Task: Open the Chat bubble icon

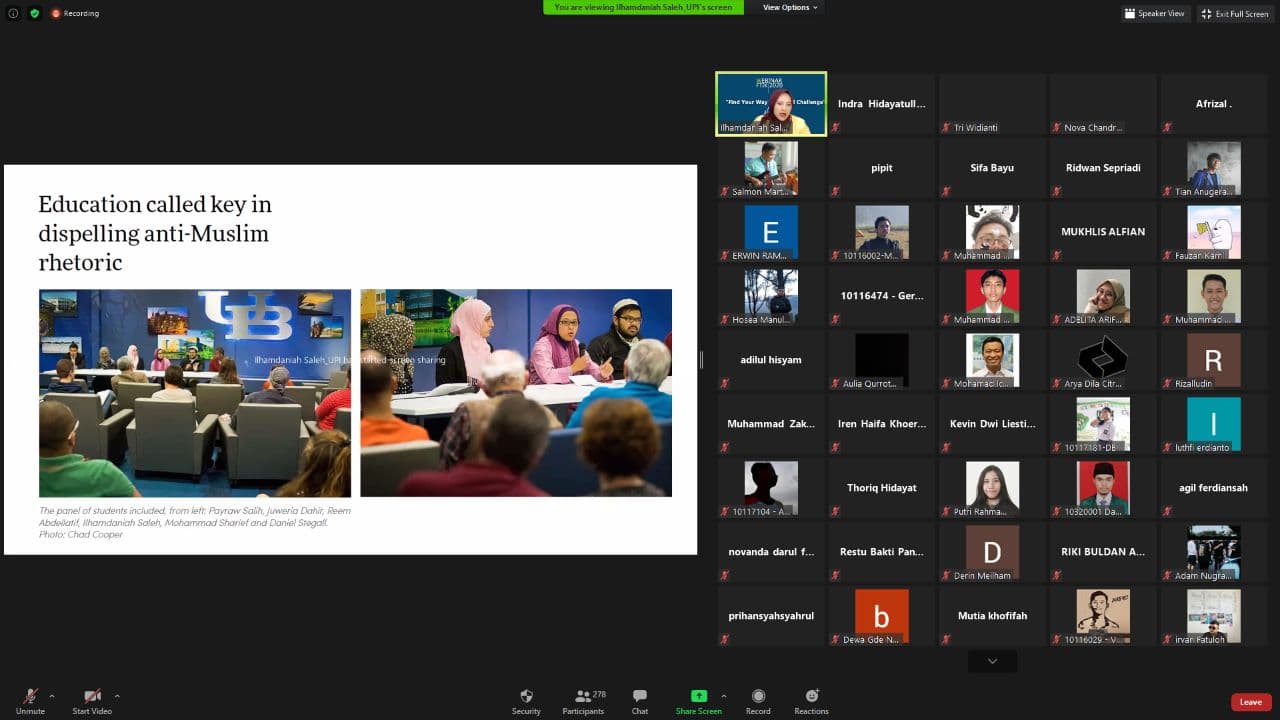Action: pos(640,697)
